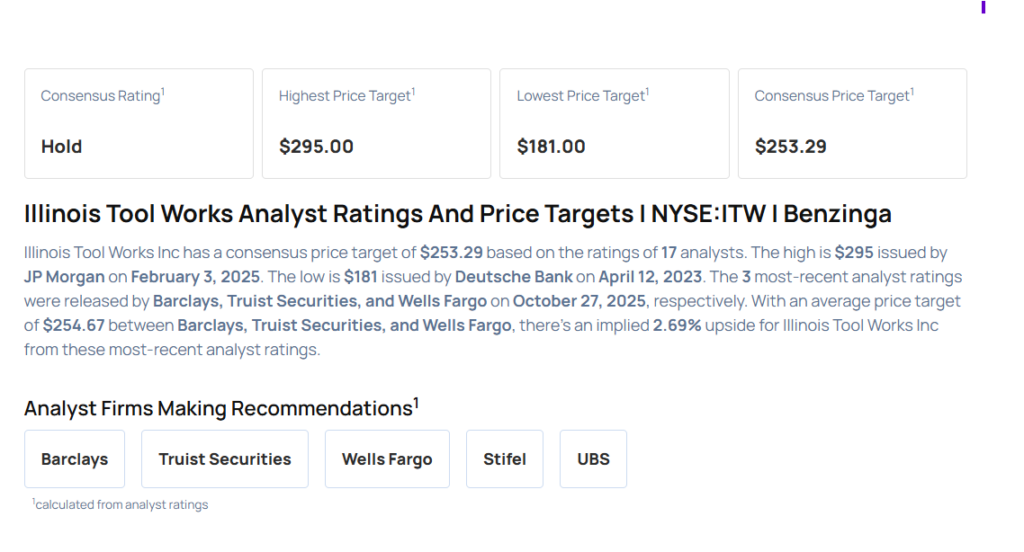This screenshot has height=552, width=1024.
Task: Click the small purple marker in black header
Action: pos(983,8)
